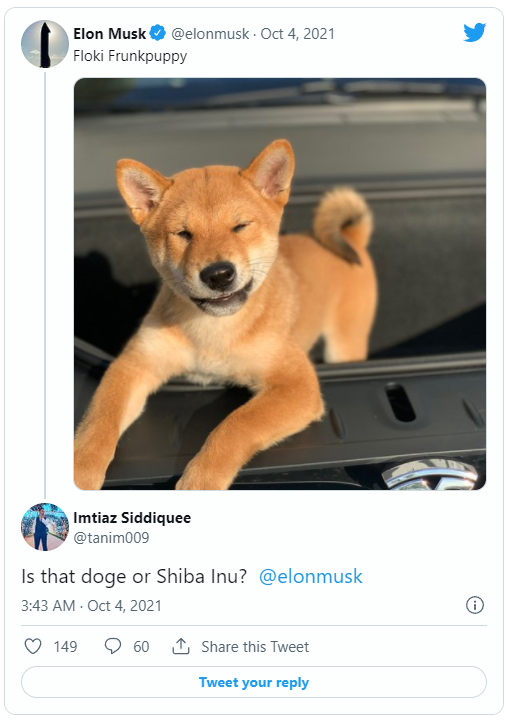Click the 3:43 AM timestamp
Screen dimensions: 510x723
click(48, 605)
